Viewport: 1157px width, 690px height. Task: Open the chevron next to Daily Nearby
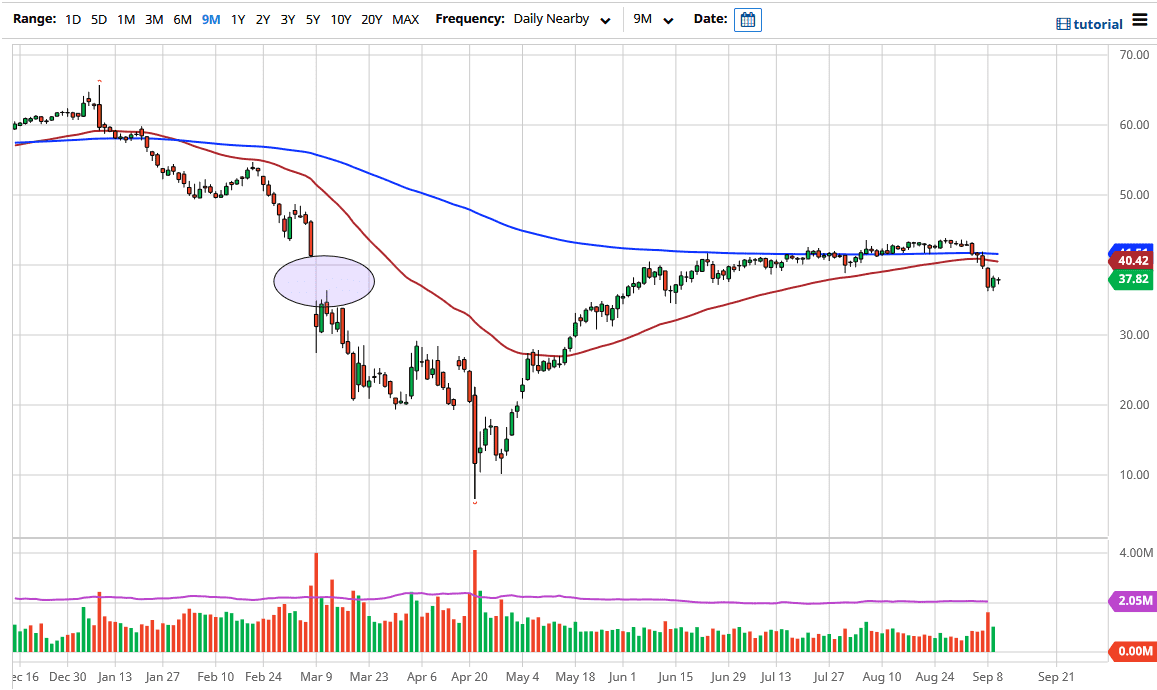click(x=604, y=20)
